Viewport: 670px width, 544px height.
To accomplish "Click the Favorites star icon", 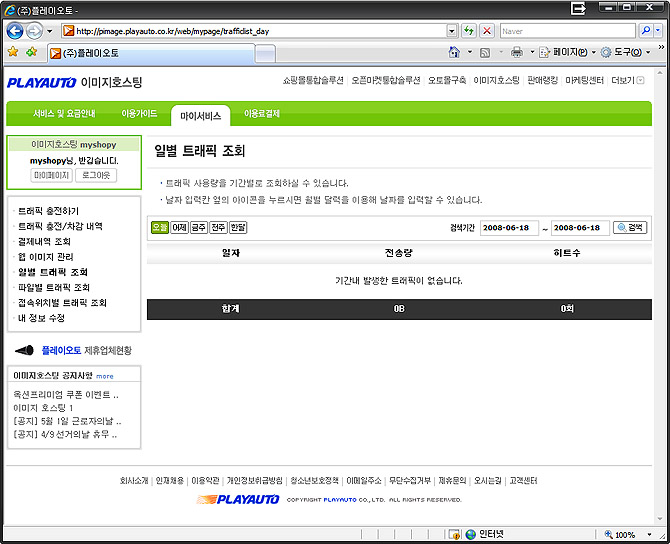I will [13, 52].
